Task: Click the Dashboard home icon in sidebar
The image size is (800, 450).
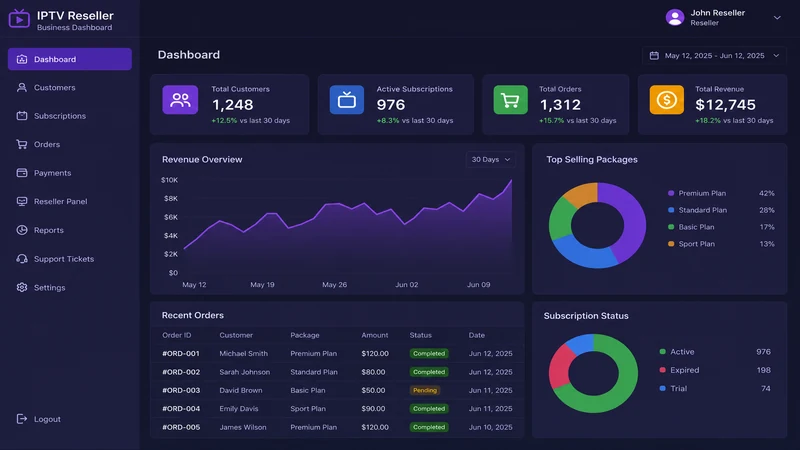Action: [21, 59]
